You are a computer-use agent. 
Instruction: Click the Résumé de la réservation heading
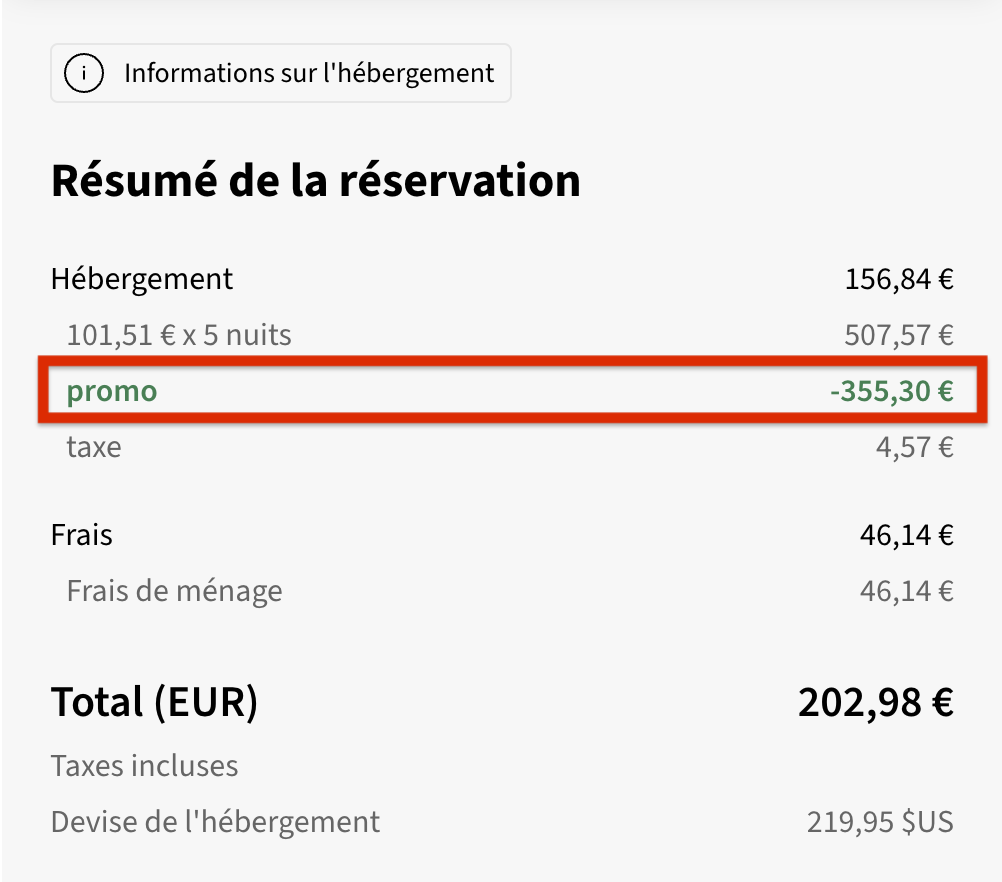click(x=316, y=180)
